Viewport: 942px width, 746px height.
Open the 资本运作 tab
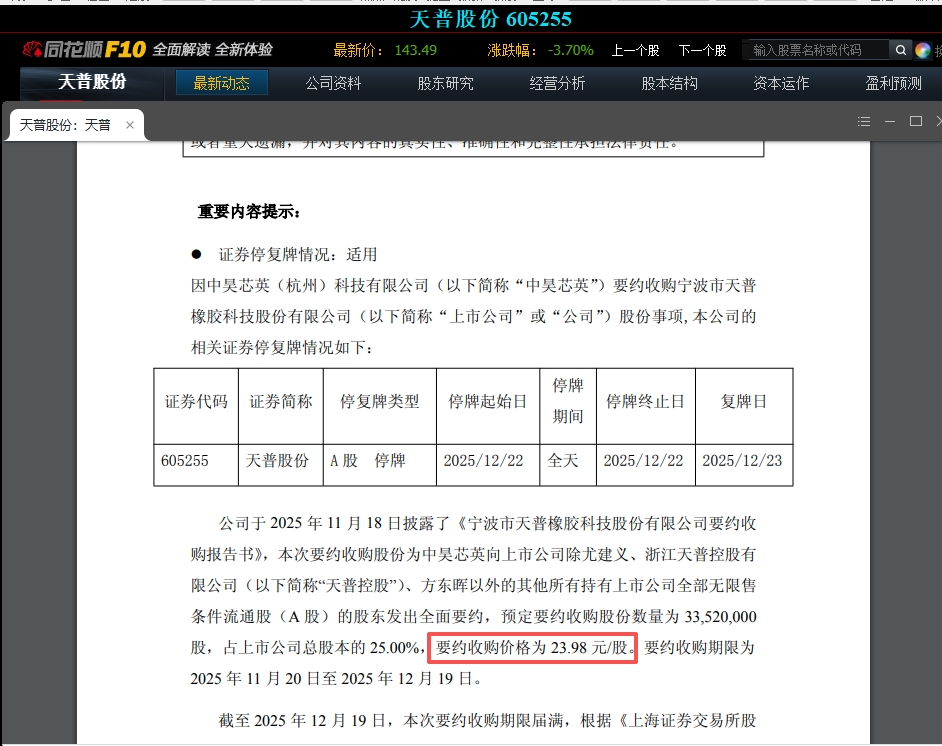(781, 83)
